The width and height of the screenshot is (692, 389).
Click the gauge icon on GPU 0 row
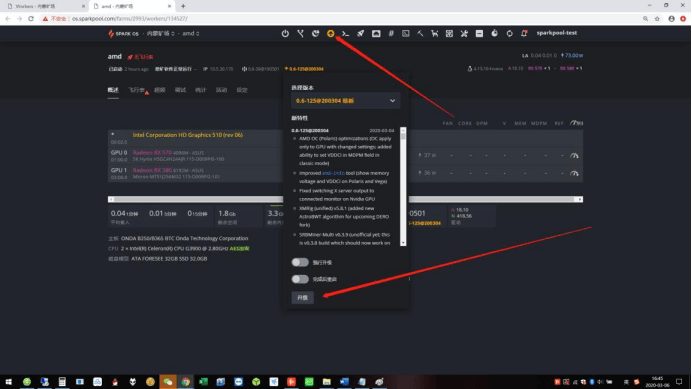coord(574,155)
